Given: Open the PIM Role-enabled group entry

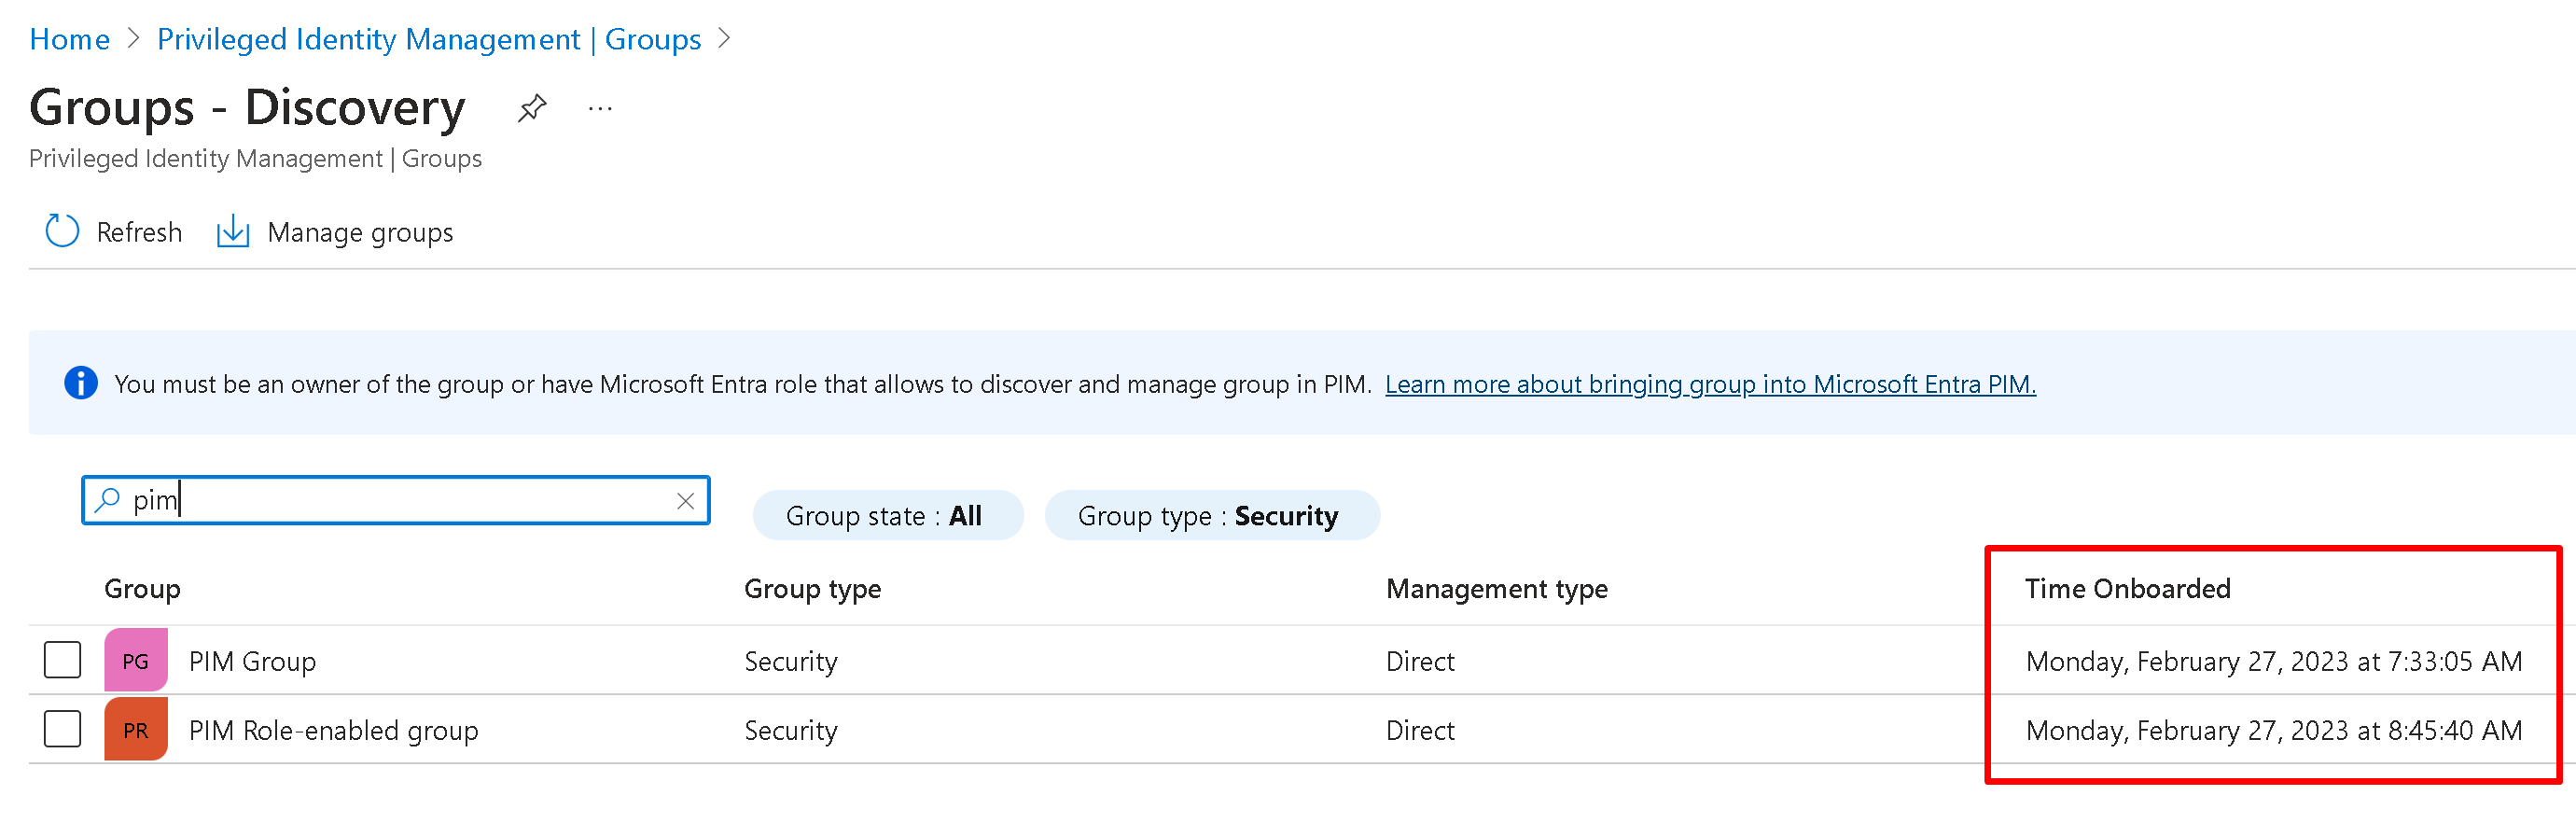Looking at the screenshot, I should (333, 730).
